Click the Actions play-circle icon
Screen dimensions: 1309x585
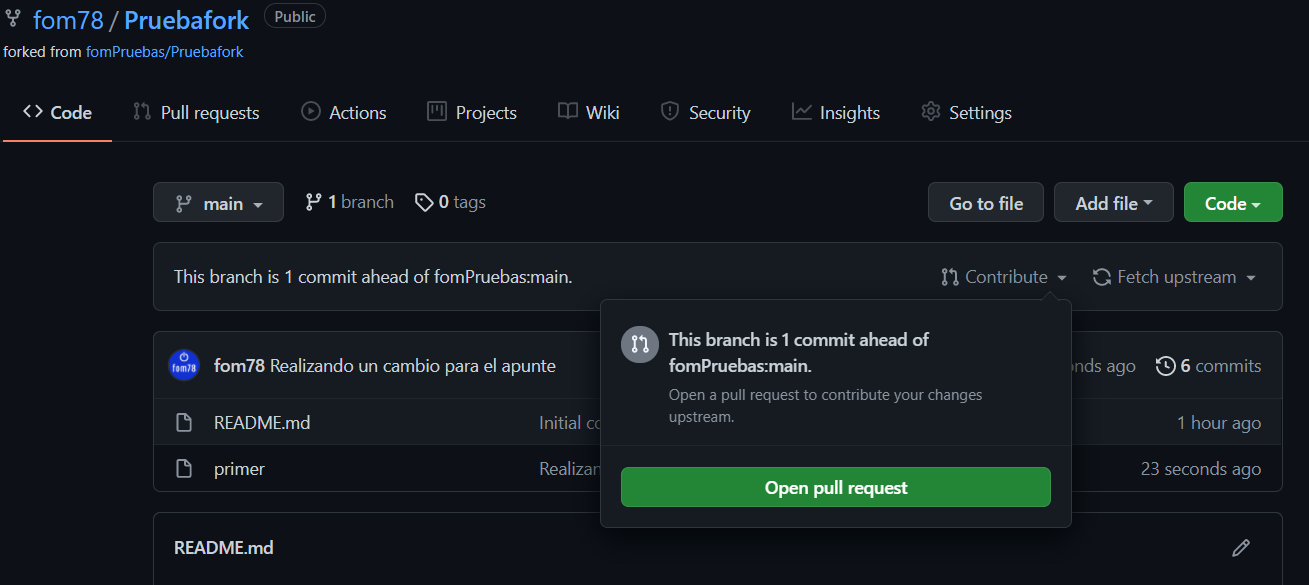310,112
